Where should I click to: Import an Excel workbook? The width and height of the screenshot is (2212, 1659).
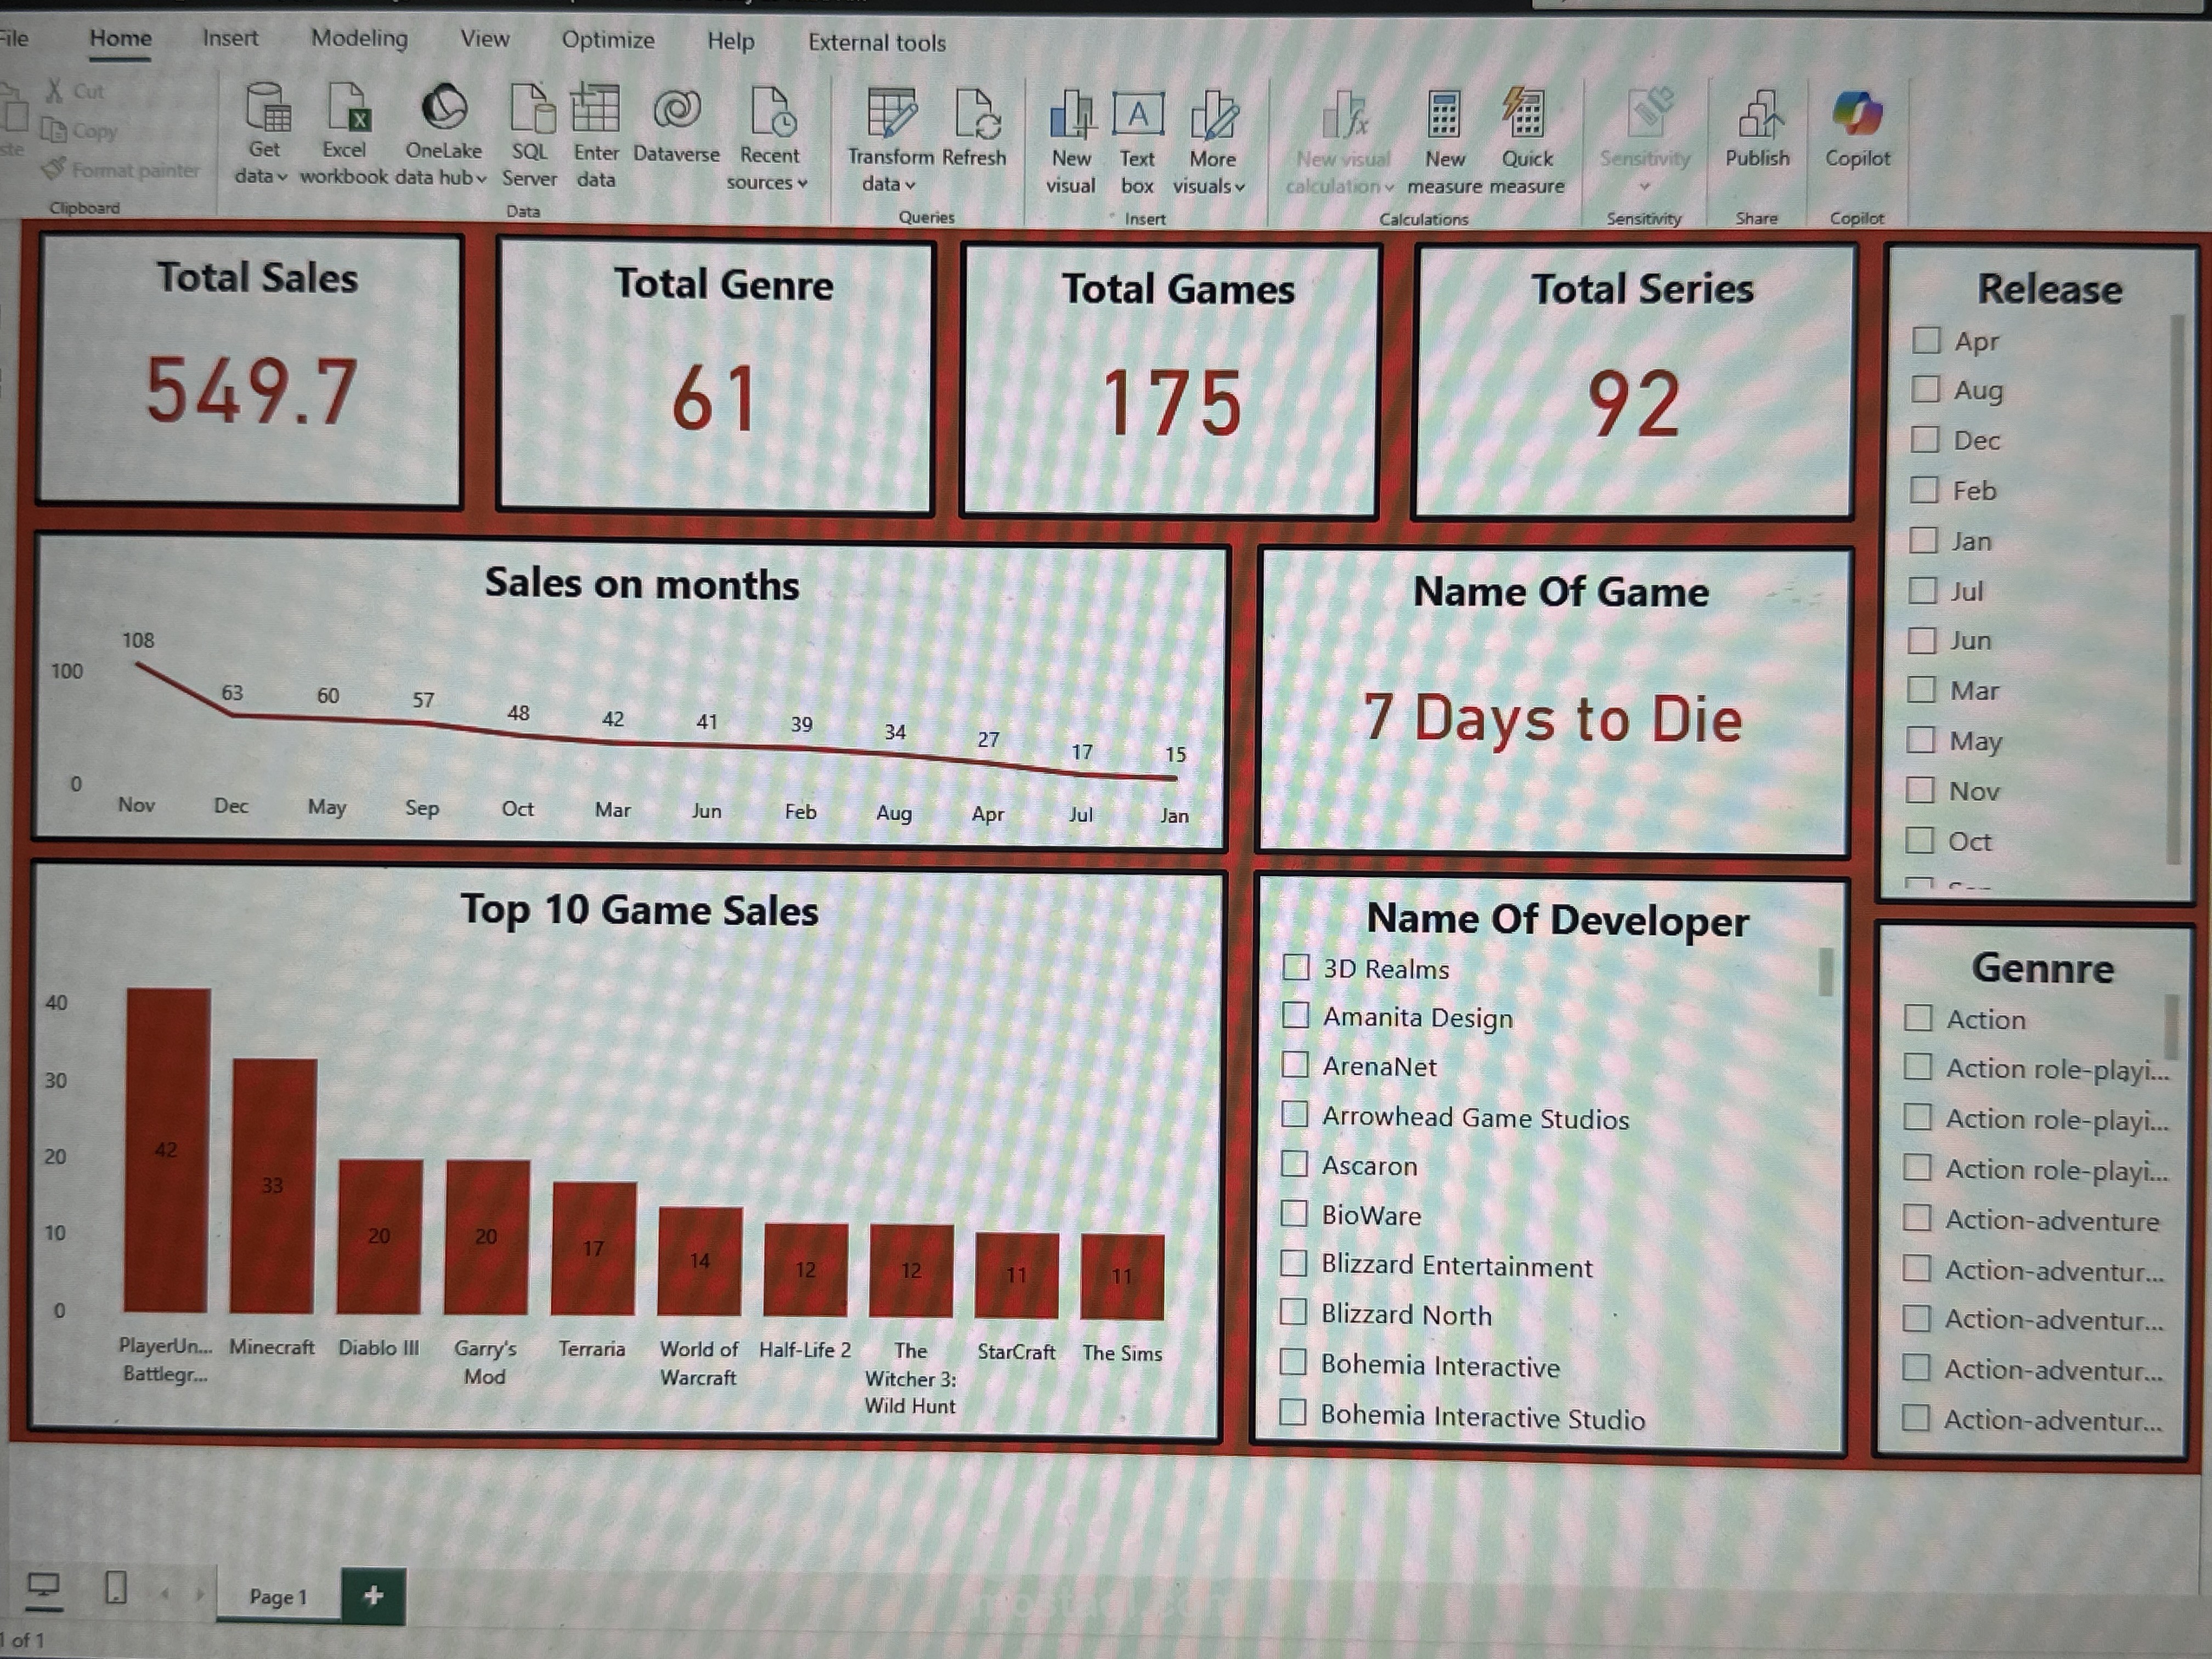344,135
